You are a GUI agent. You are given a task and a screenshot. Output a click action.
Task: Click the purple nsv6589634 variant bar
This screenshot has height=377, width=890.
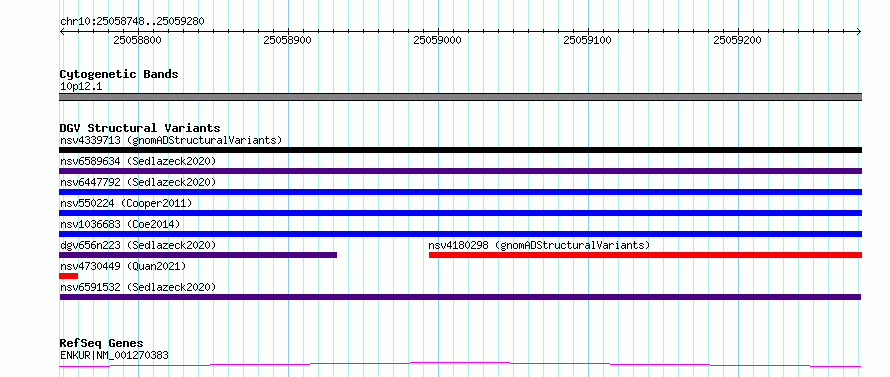[x=460, y=171]
